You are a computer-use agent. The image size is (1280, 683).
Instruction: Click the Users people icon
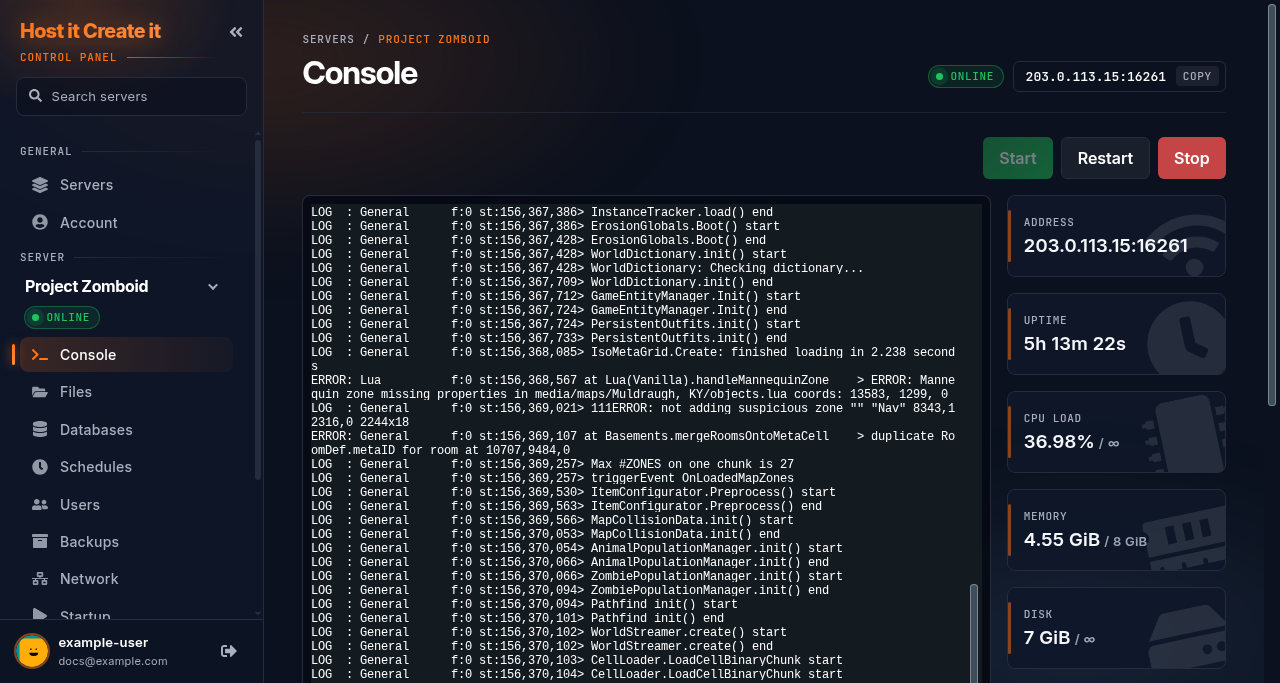tap(40, 505)
